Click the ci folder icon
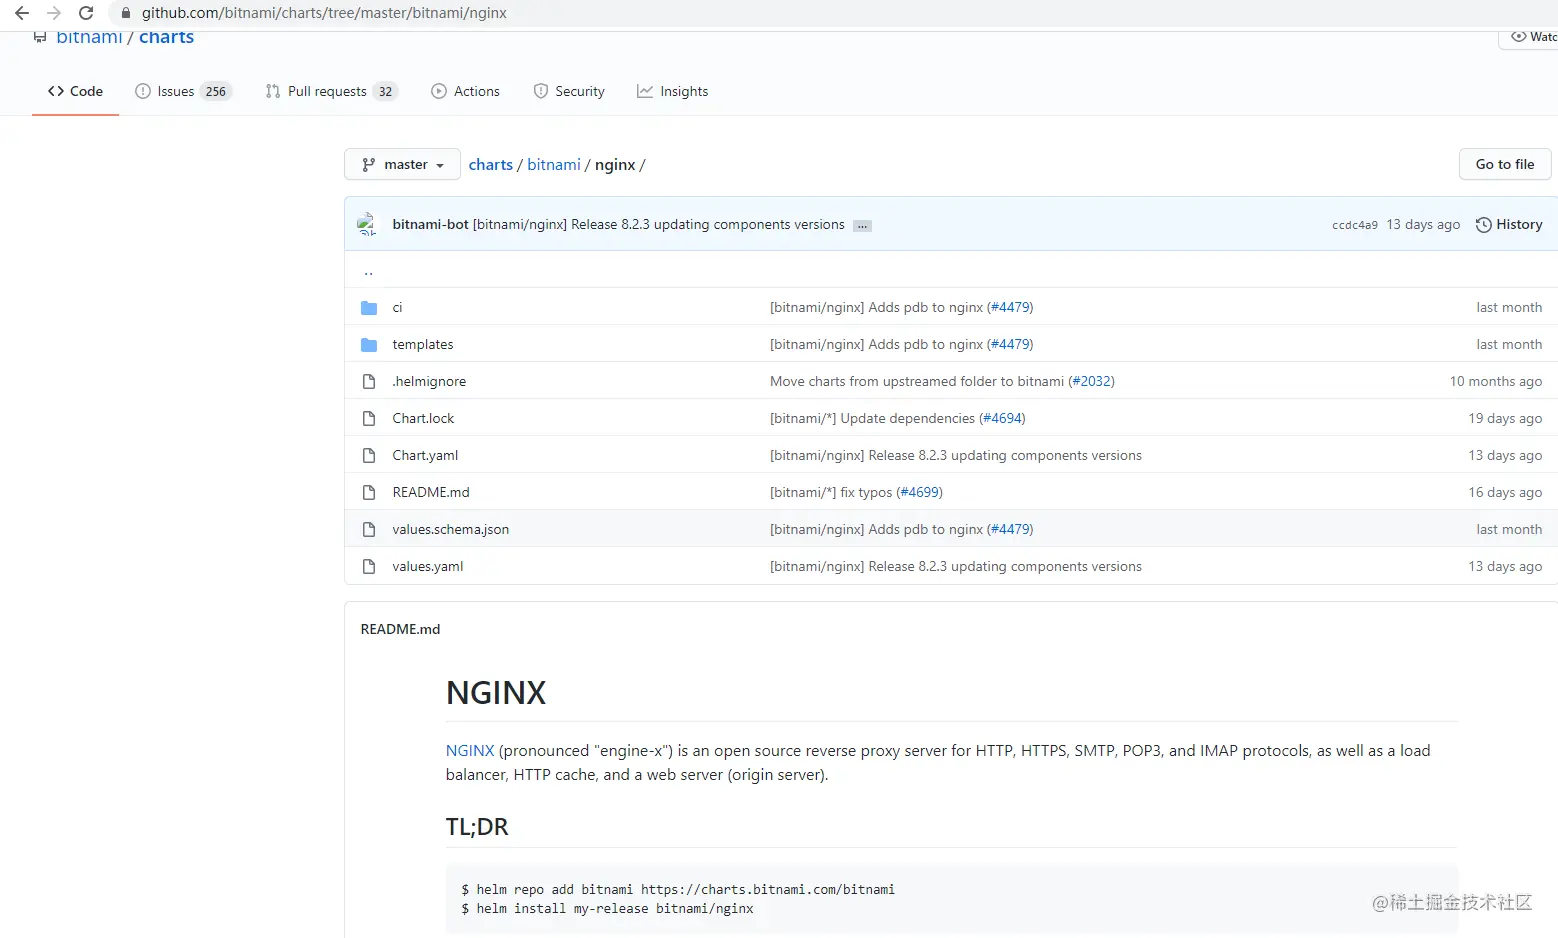This screenshot has height=938, width=1558. 369,307
